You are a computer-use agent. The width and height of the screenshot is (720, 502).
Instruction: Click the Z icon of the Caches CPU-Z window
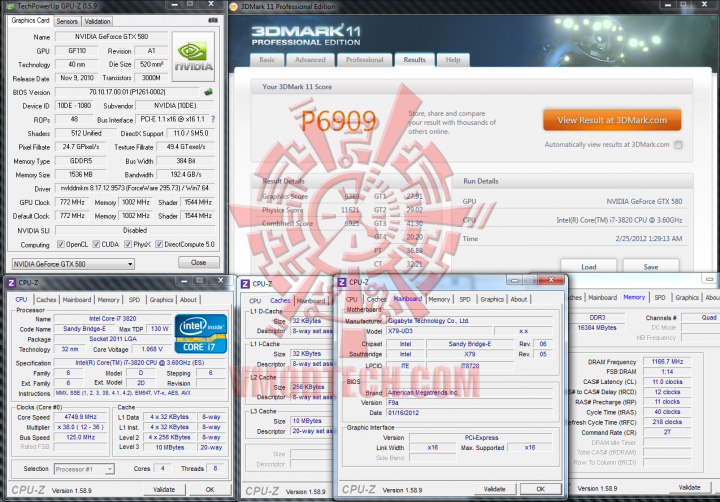click(246, 284)
